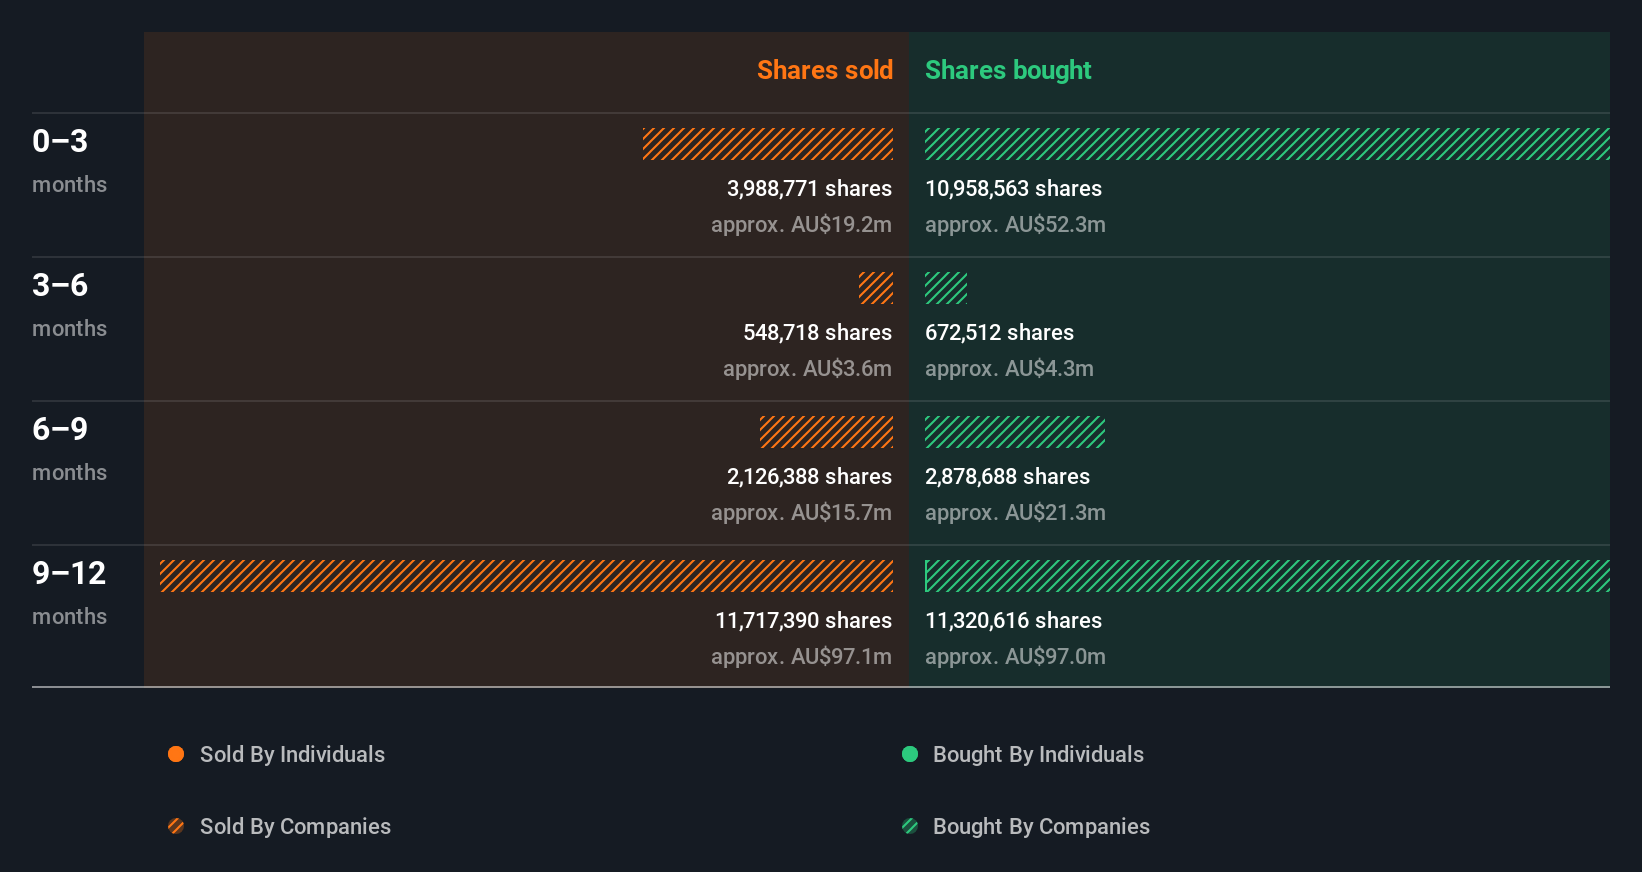Click the 0–3 months bought bar
The width and height of the screenshot is (1642, 872).
(x=1267, y=144)
